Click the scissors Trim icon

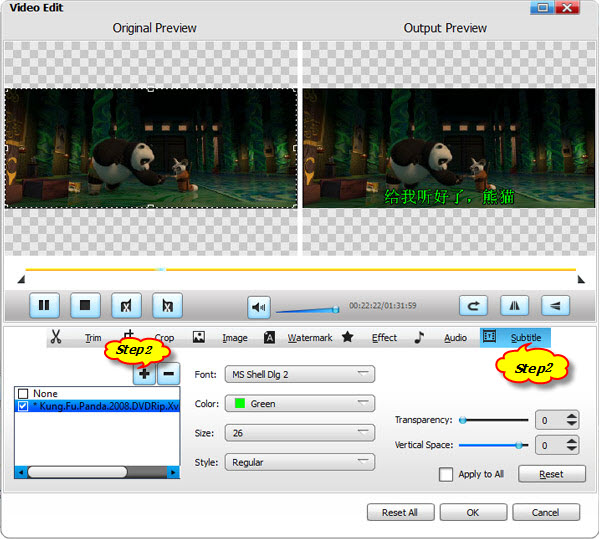tap(56, 337)
